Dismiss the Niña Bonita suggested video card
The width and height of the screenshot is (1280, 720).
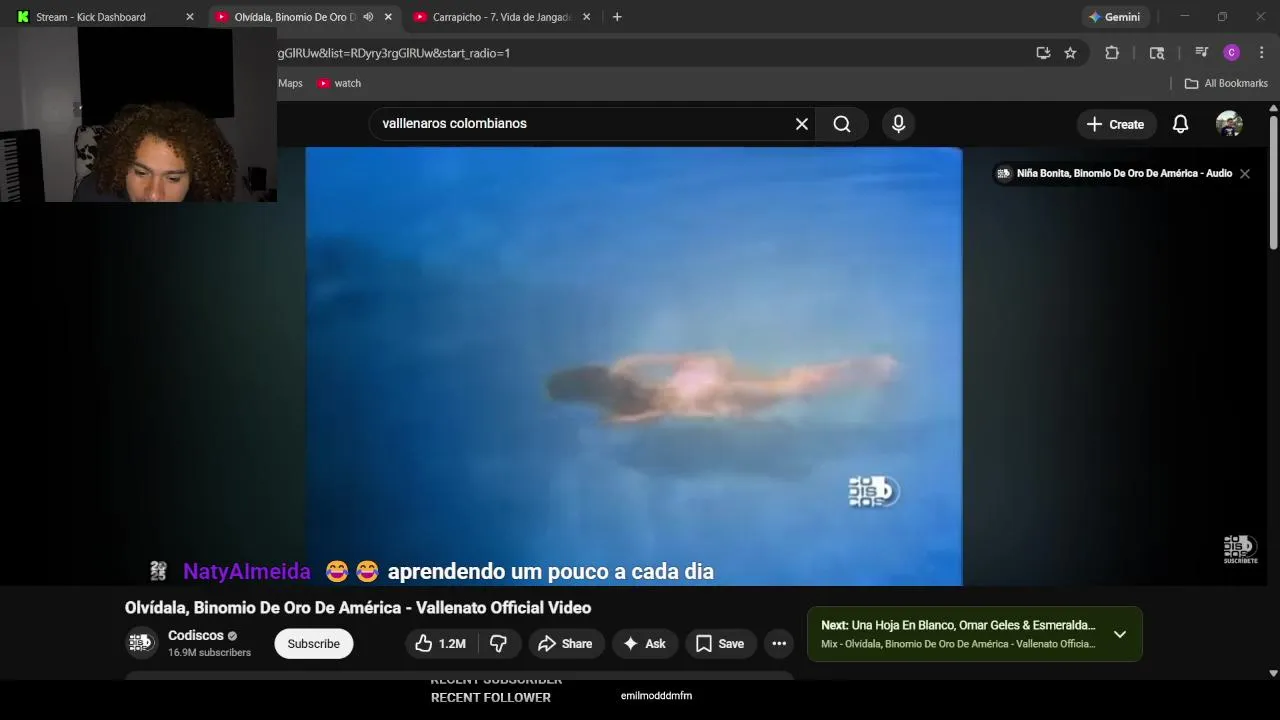click(x=1245, y=174)
